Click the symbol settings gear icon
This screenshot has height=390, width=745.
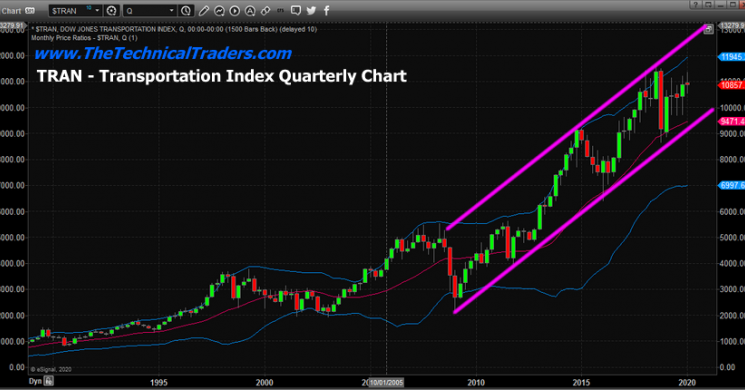pos(111,10)
